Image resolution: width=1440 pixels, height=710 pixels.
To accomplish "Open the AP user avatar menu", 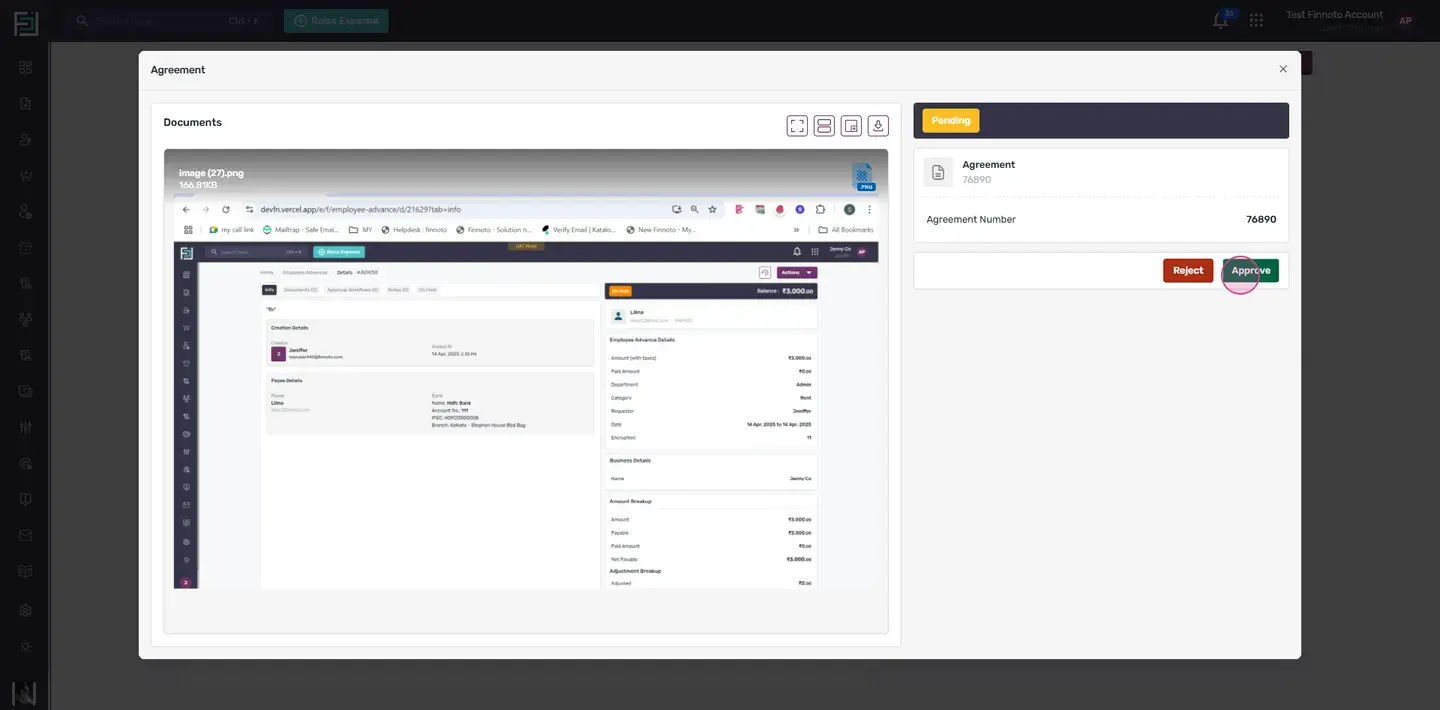I will [x=1405, y=21].
